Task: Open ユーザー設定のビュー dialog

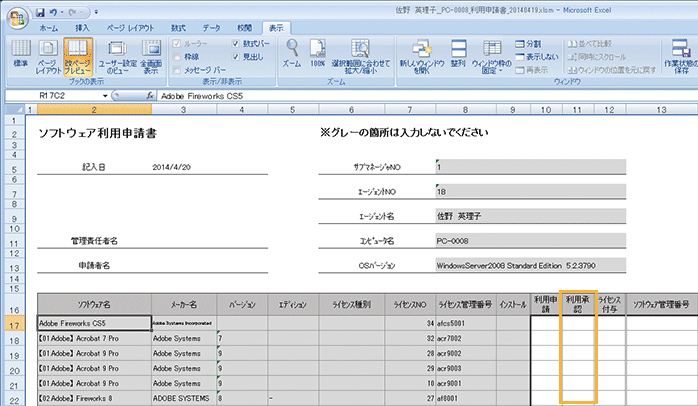Action: [x=117, y=57]
